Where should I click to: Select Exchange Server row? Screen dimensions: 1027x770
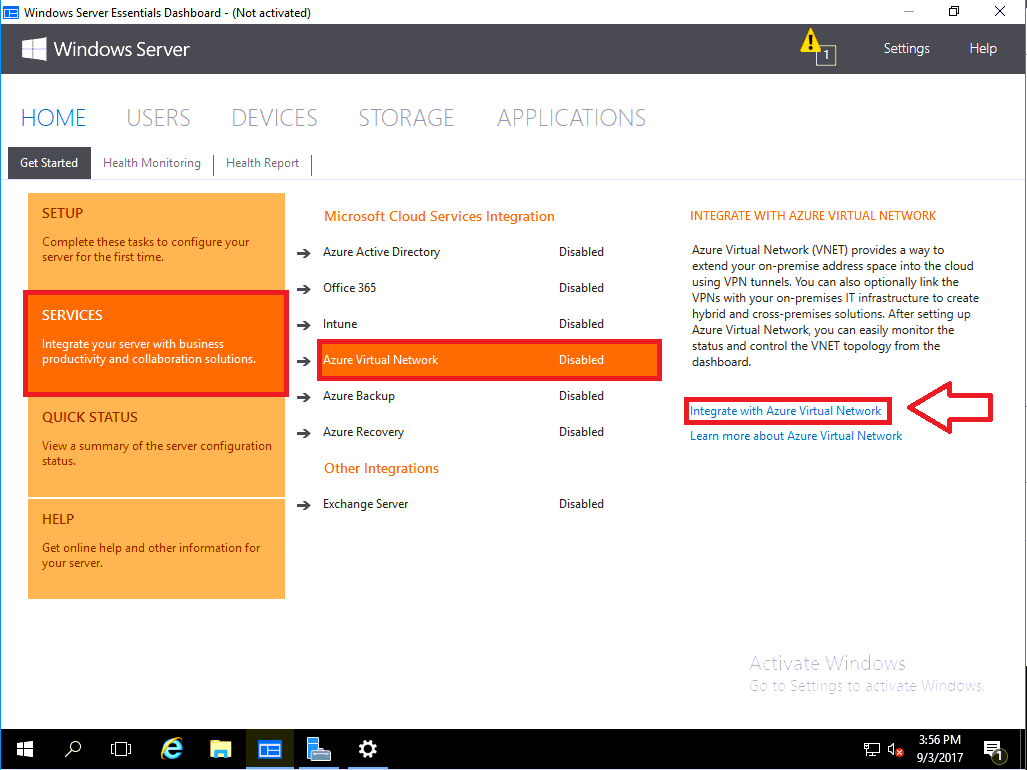pyautogui.click(x=489, y=504)
